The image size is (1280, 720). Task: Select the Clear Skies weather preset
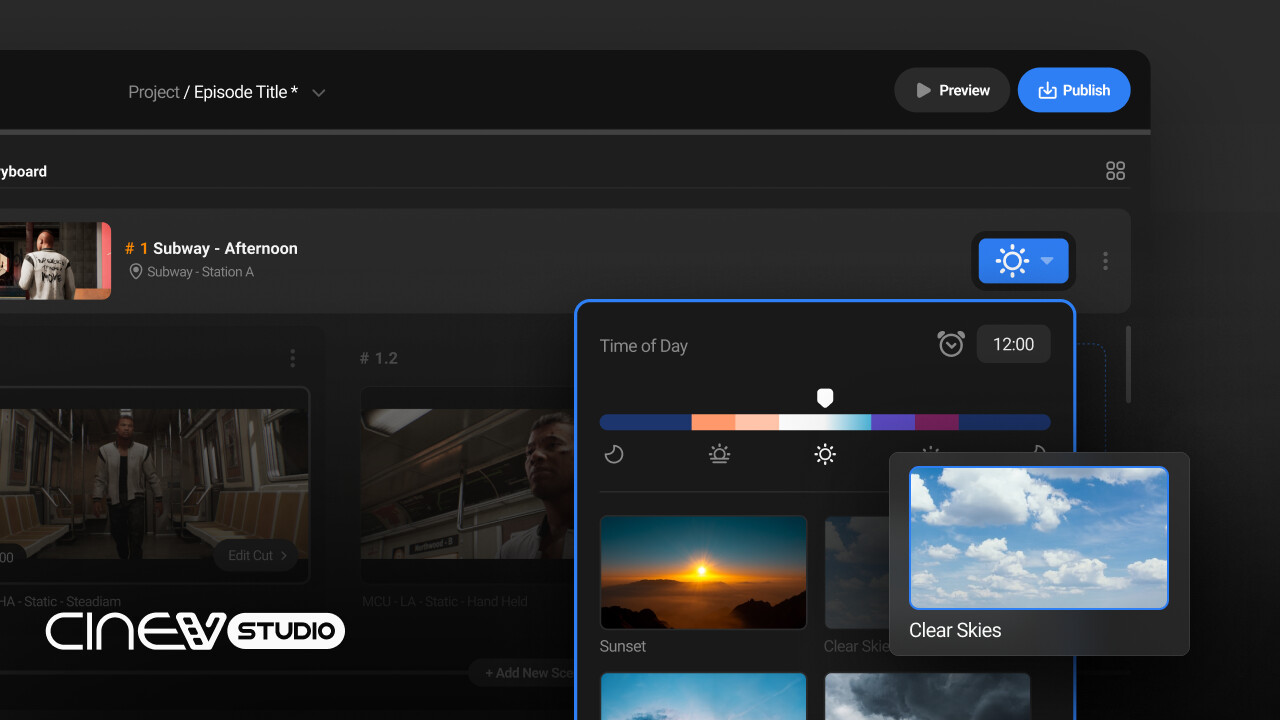[1039, 538]
